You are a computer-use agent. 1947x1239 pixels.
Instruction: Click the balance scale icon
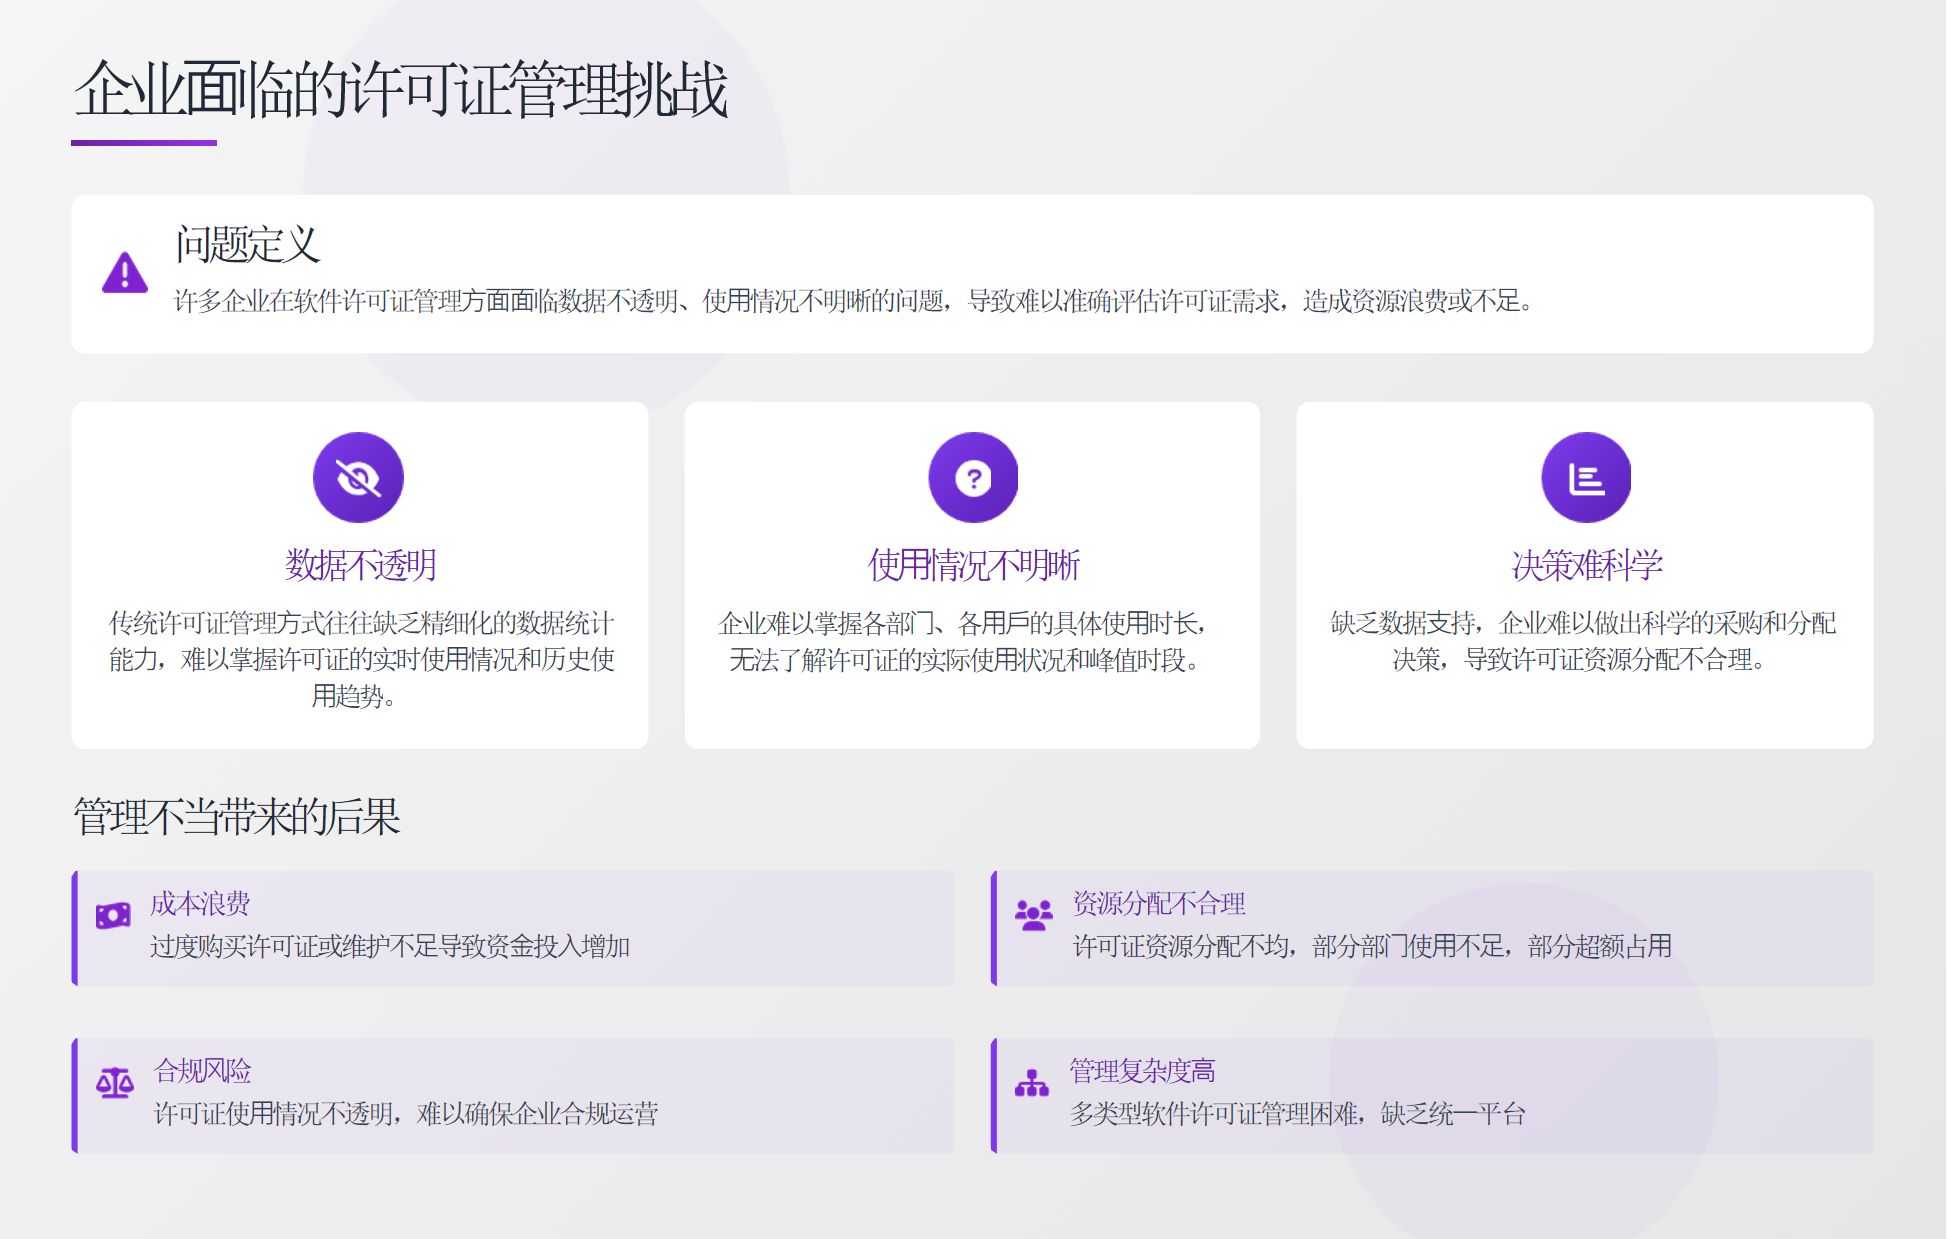pos(115,1082)
